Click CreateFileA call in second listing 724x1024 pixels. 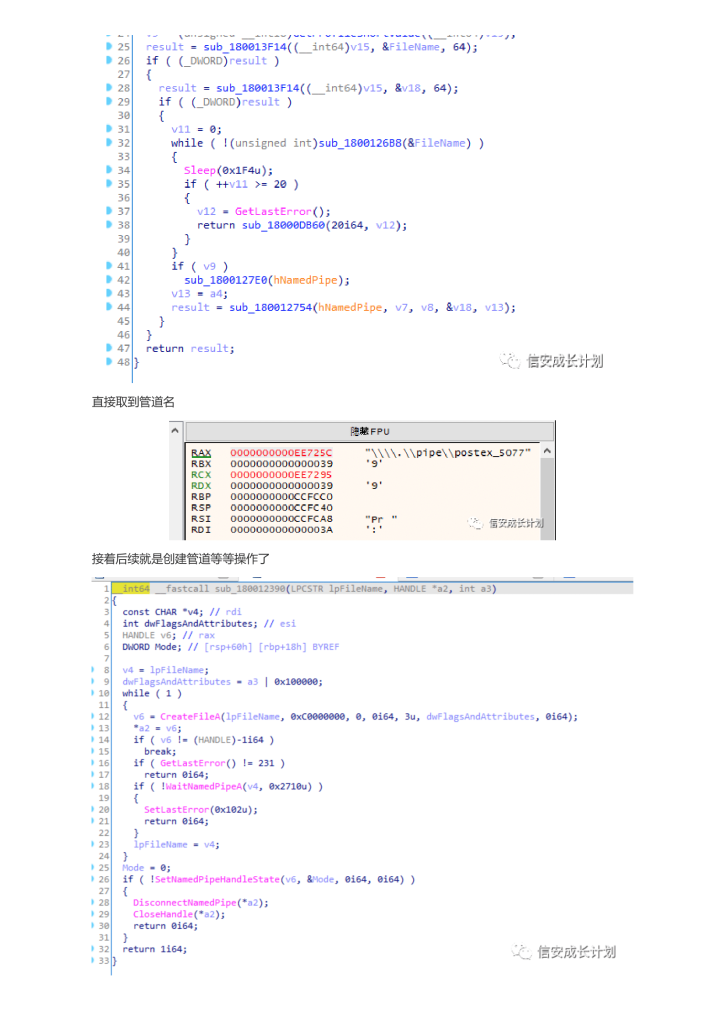coord(190,716)
